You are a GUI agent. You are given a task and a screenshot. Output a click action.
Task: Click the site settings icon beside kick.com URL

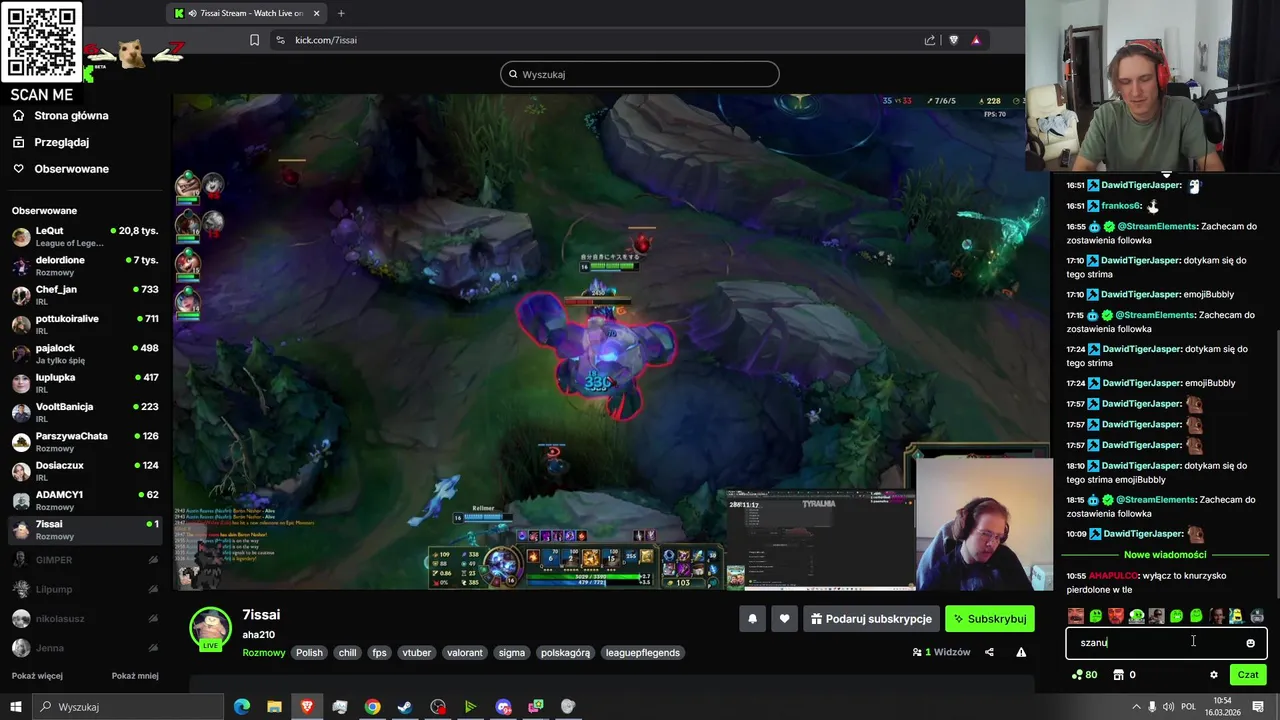(280, 40)
